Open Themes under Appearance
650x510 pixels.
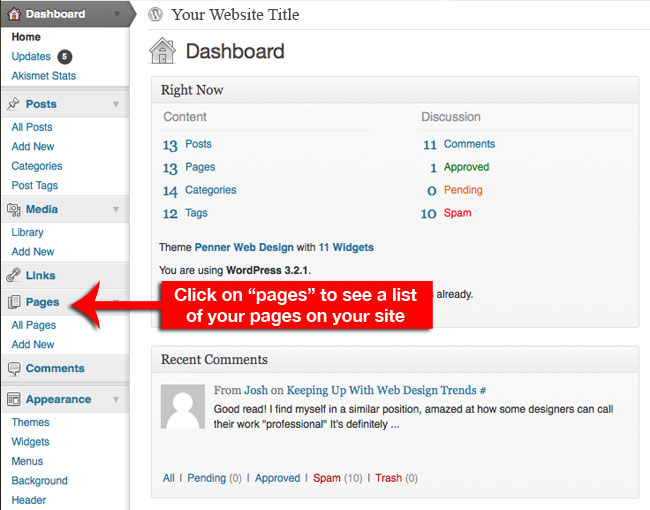30,422
